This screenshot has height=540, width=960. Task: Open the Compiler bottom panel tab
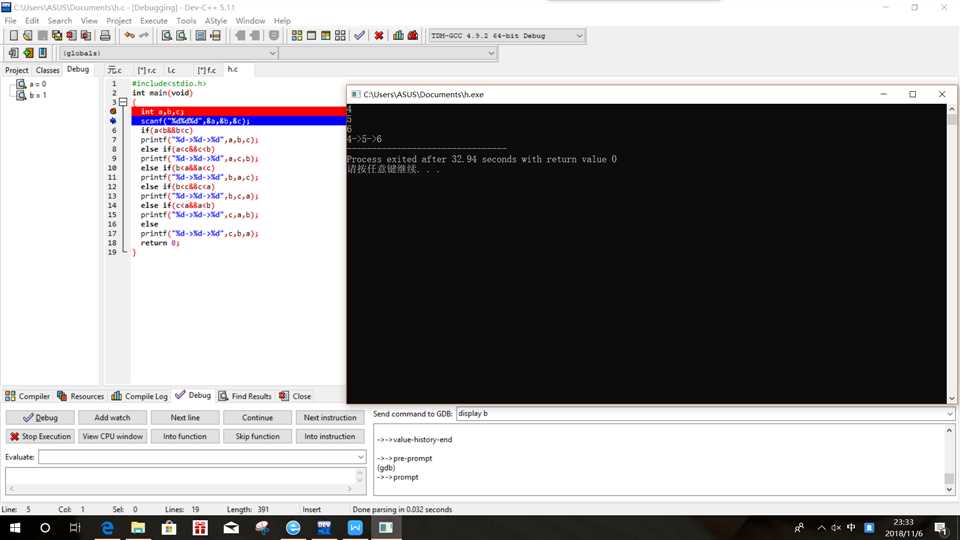point(28,396)
